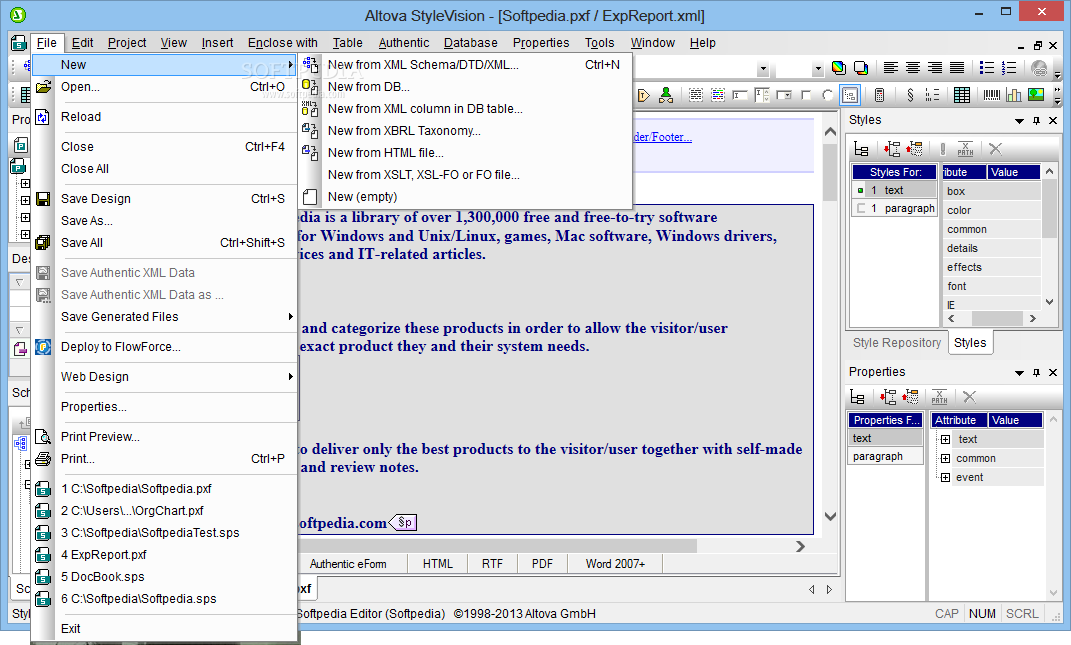Click Styles panel horizontal scrollbar right arrow
Viewport: 1071px width, 645px height.
(x=1033, y=318)
